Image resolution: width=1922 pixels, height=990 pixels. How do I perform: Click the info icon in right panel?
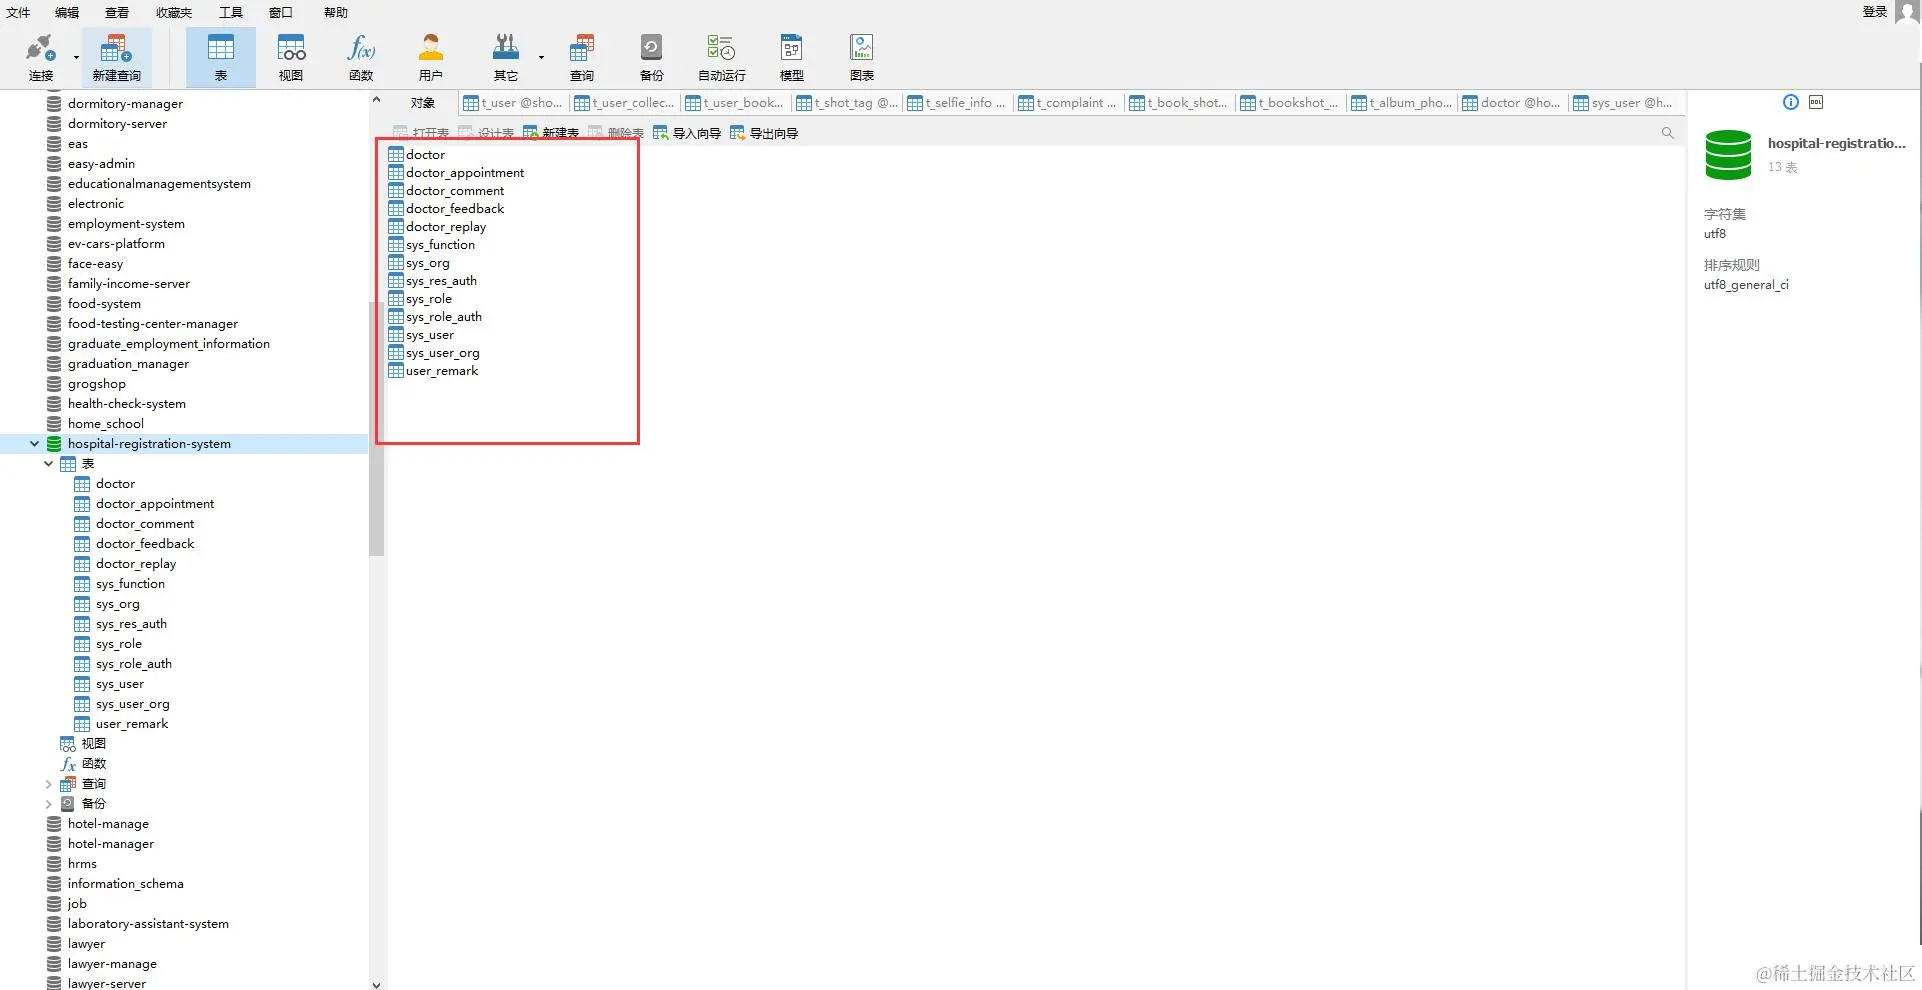point(1791,102)
